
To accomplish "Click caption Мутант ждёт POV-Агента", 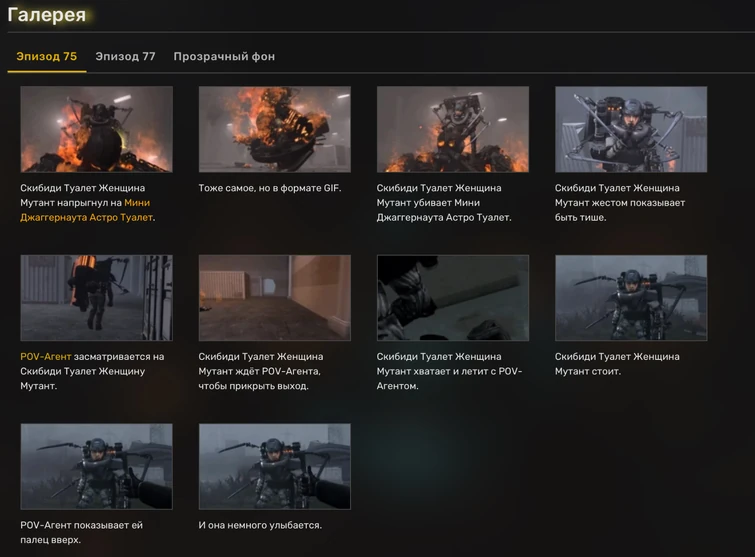I will coord(261,371).
